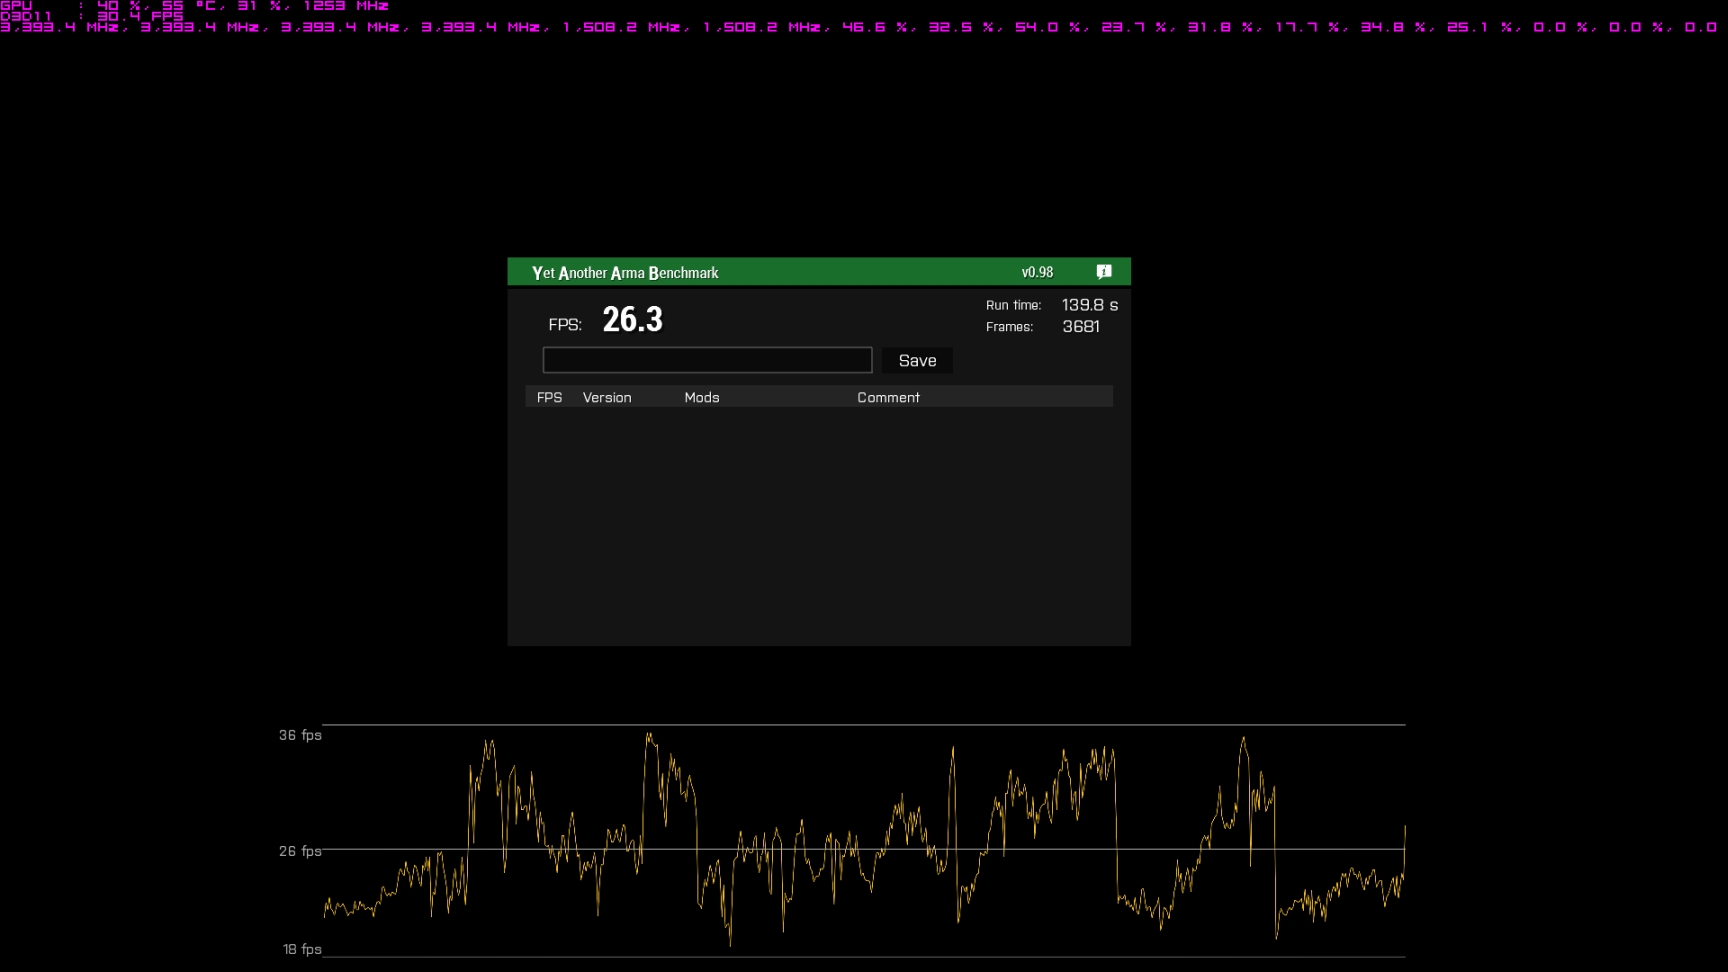Click the 36 fps graph axis label
The image size is (1728, 972).
(300, 735)
